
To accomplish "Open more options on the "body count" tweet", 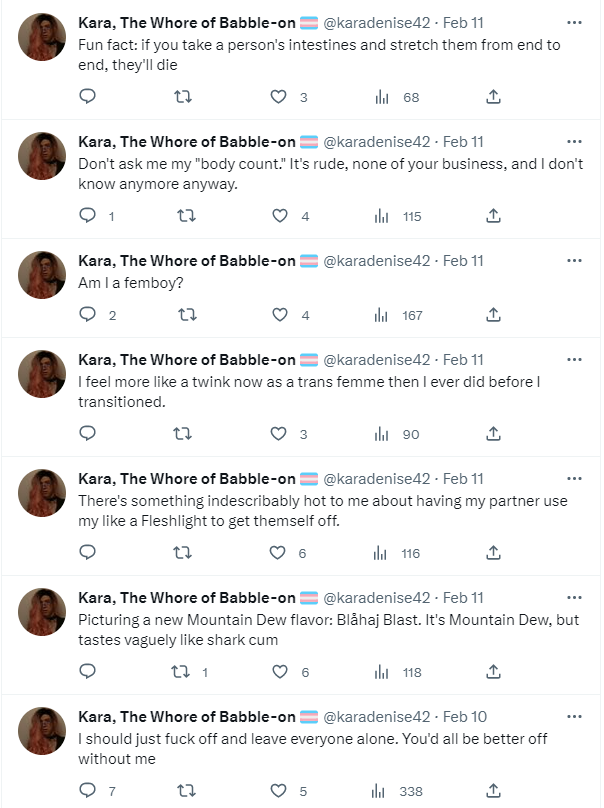I will (x=574, y=142).
